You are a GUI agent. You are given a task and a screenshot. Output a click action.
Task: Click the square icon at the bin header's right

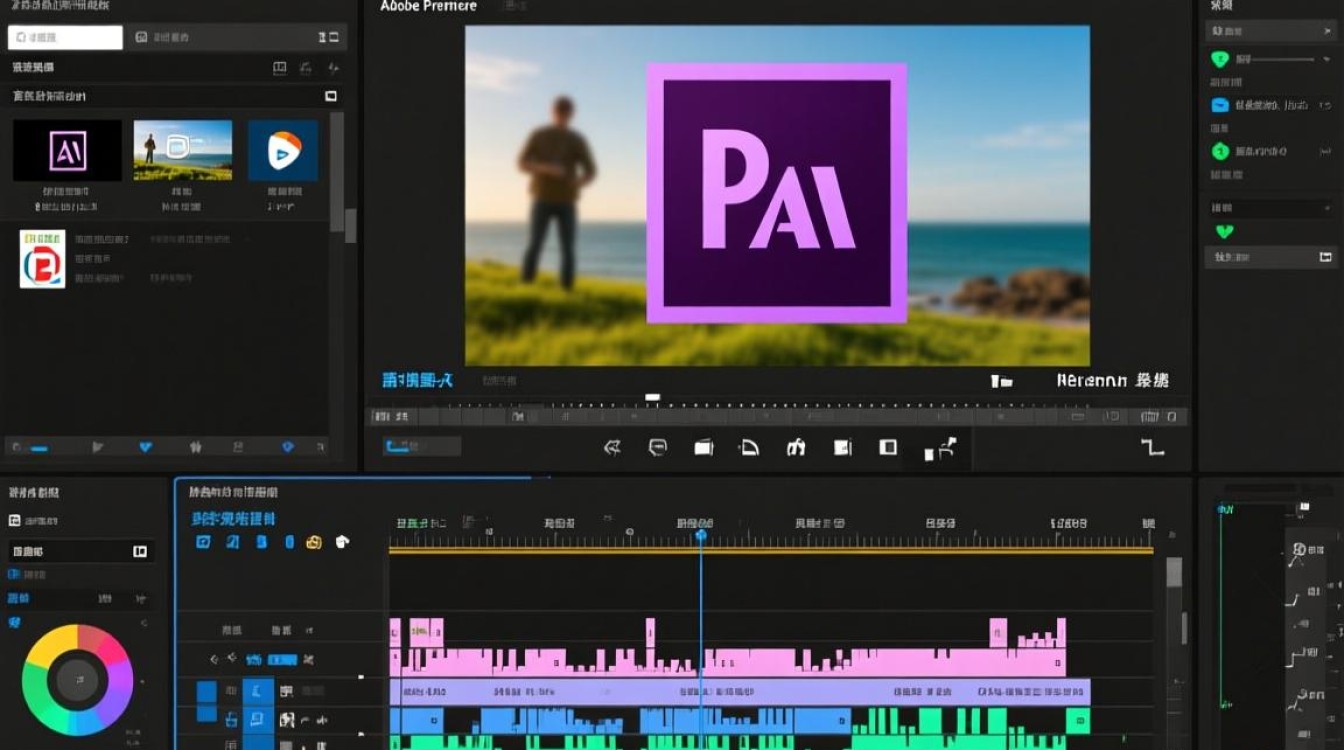click(331, 97)
